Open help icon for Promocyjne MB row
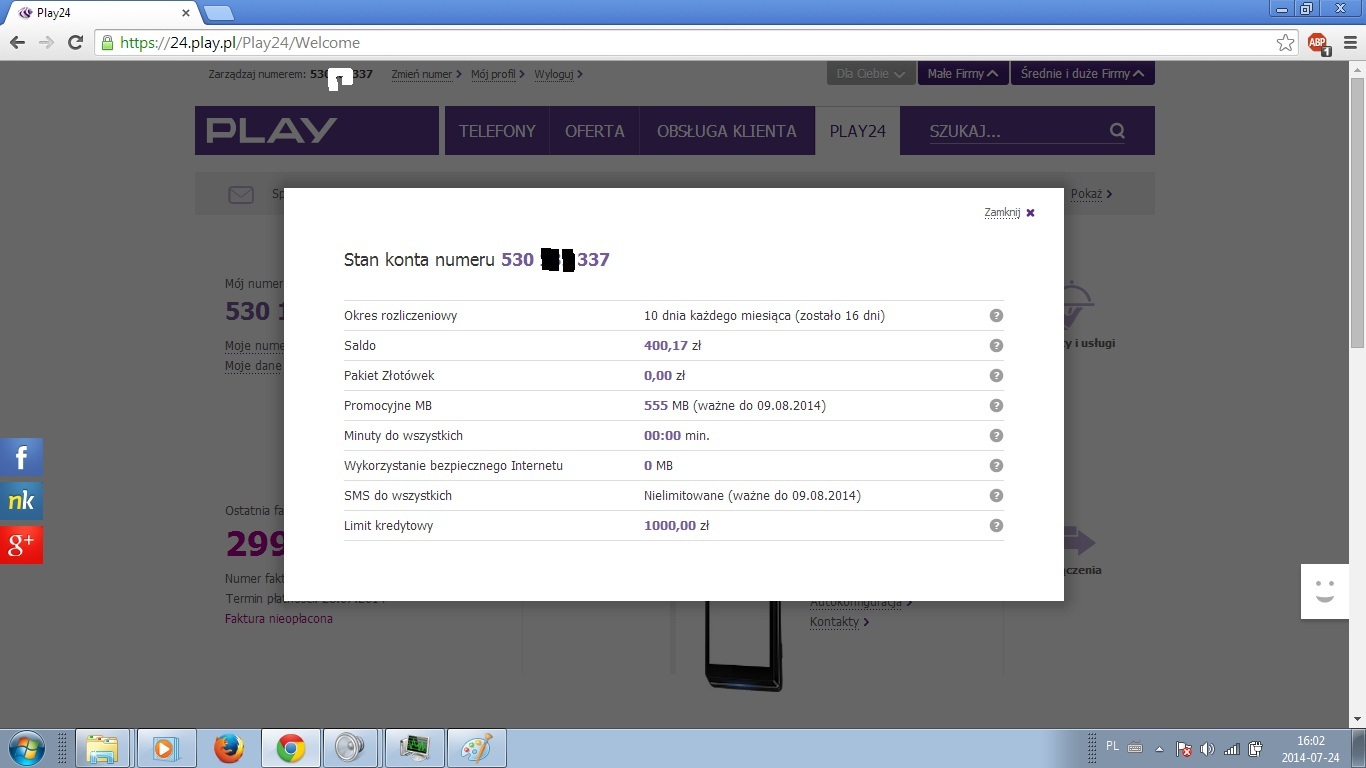This screenshot has height=768, width=1366. pos(996,405)
